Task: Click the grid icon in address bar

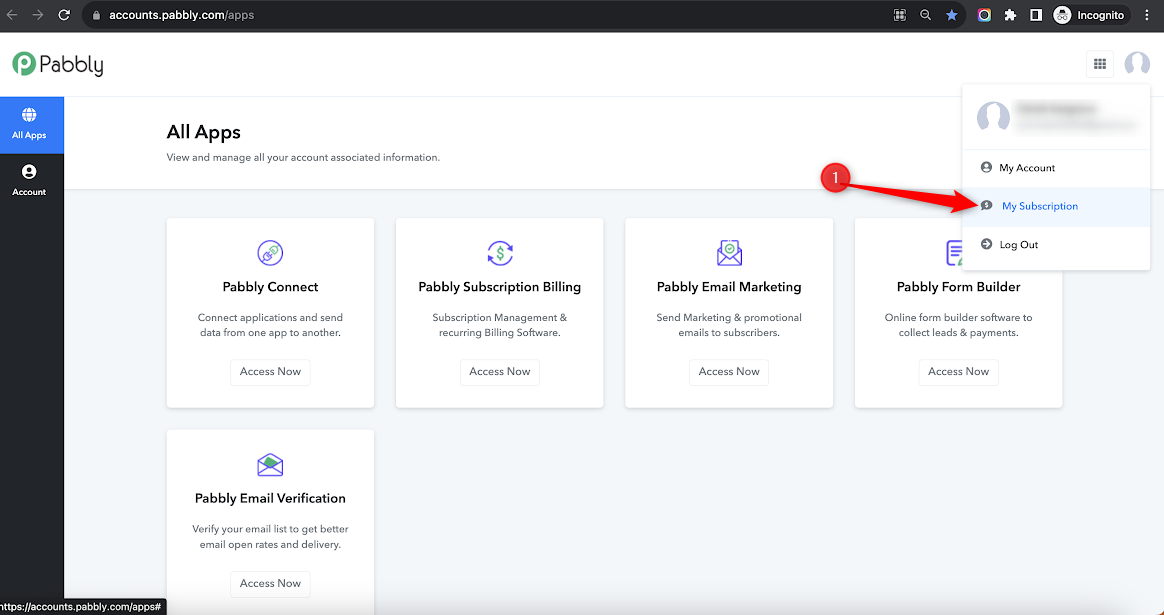Action: point(900,15)
